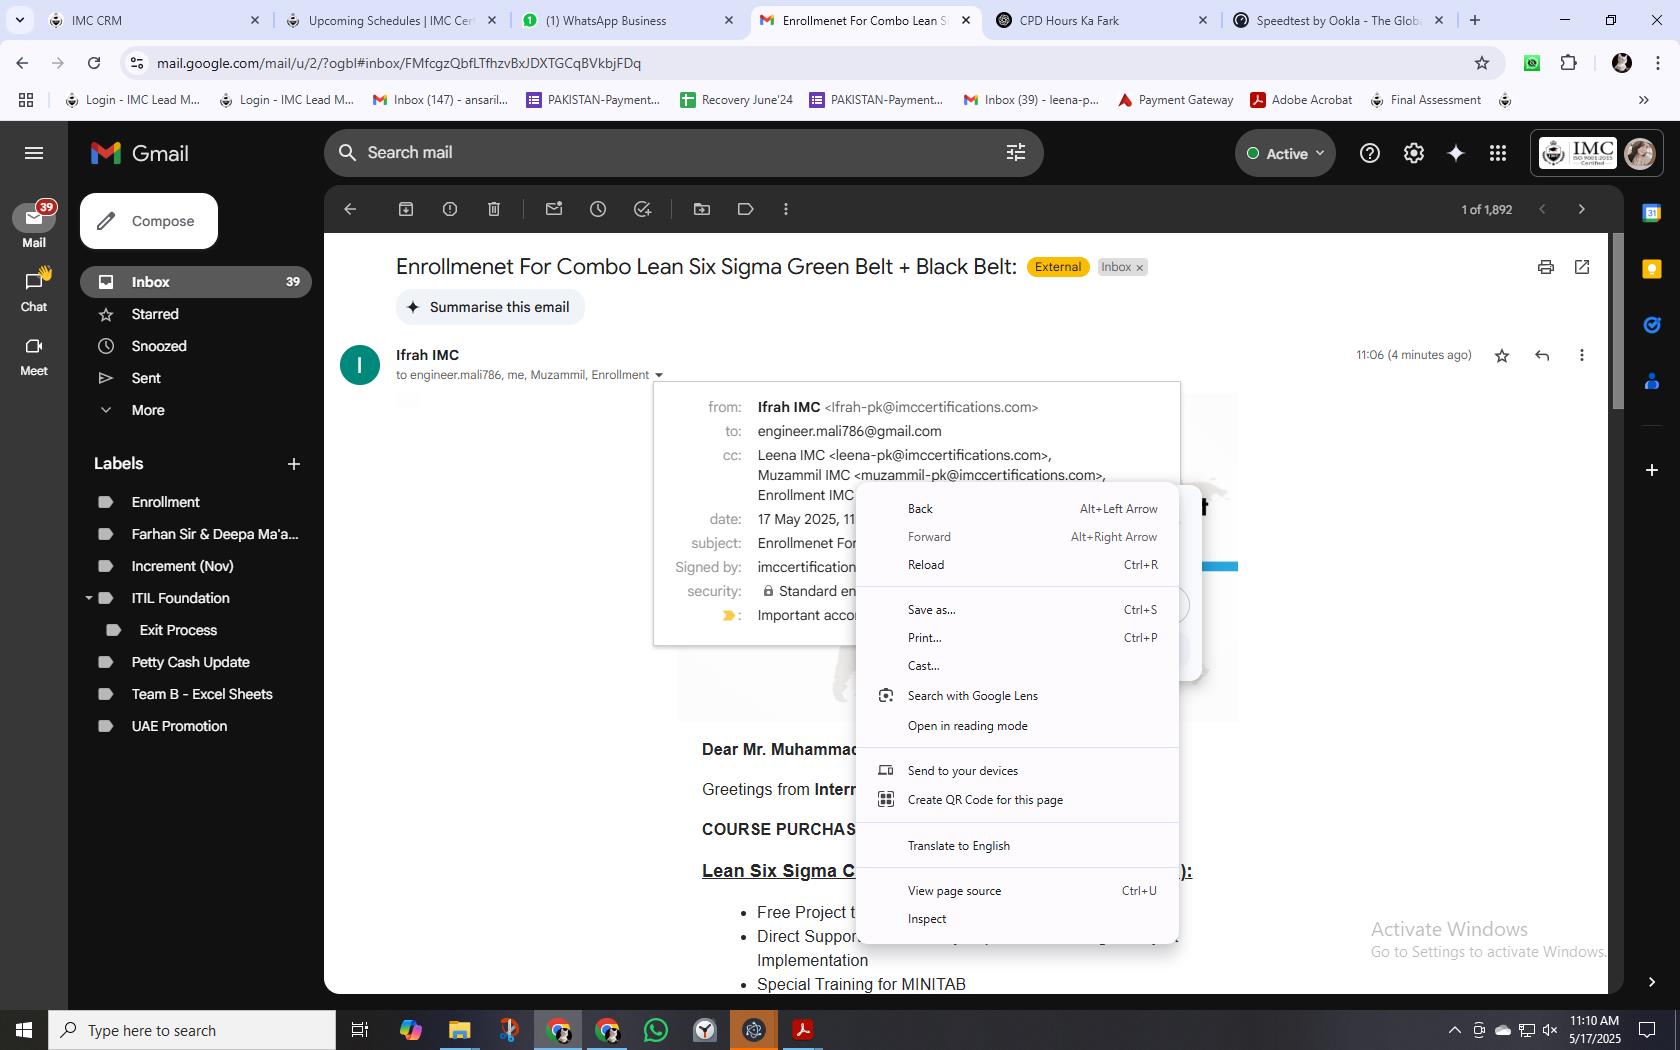Choose Print... in the context menu
This screenshot has height=1050, width=1680.
(x=1018, y=638)
